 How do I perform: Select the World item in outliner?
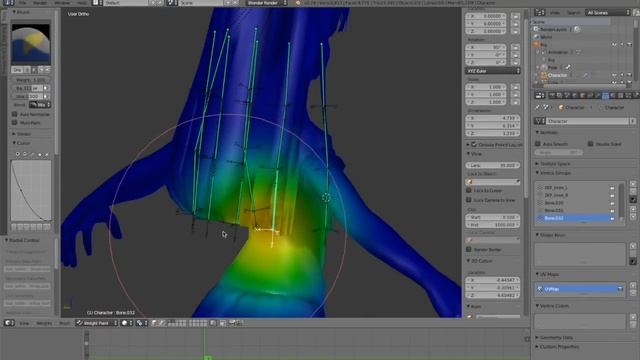(x=546, y=37)
